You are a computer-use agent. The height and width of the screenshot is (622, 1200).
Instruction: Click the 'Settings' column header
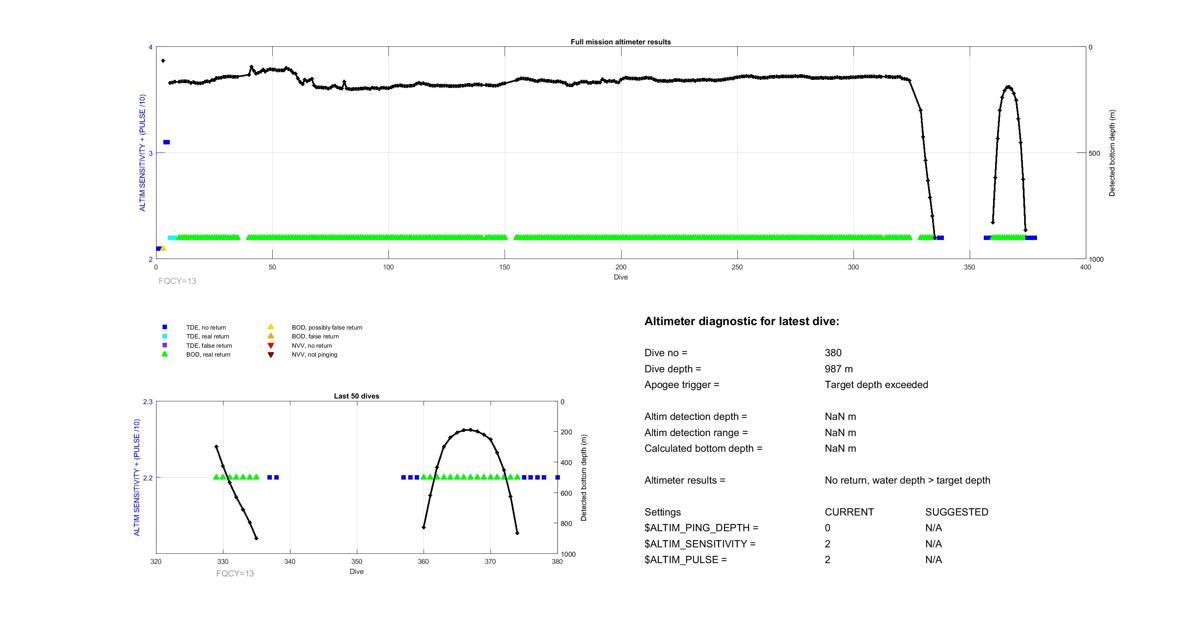663,512
